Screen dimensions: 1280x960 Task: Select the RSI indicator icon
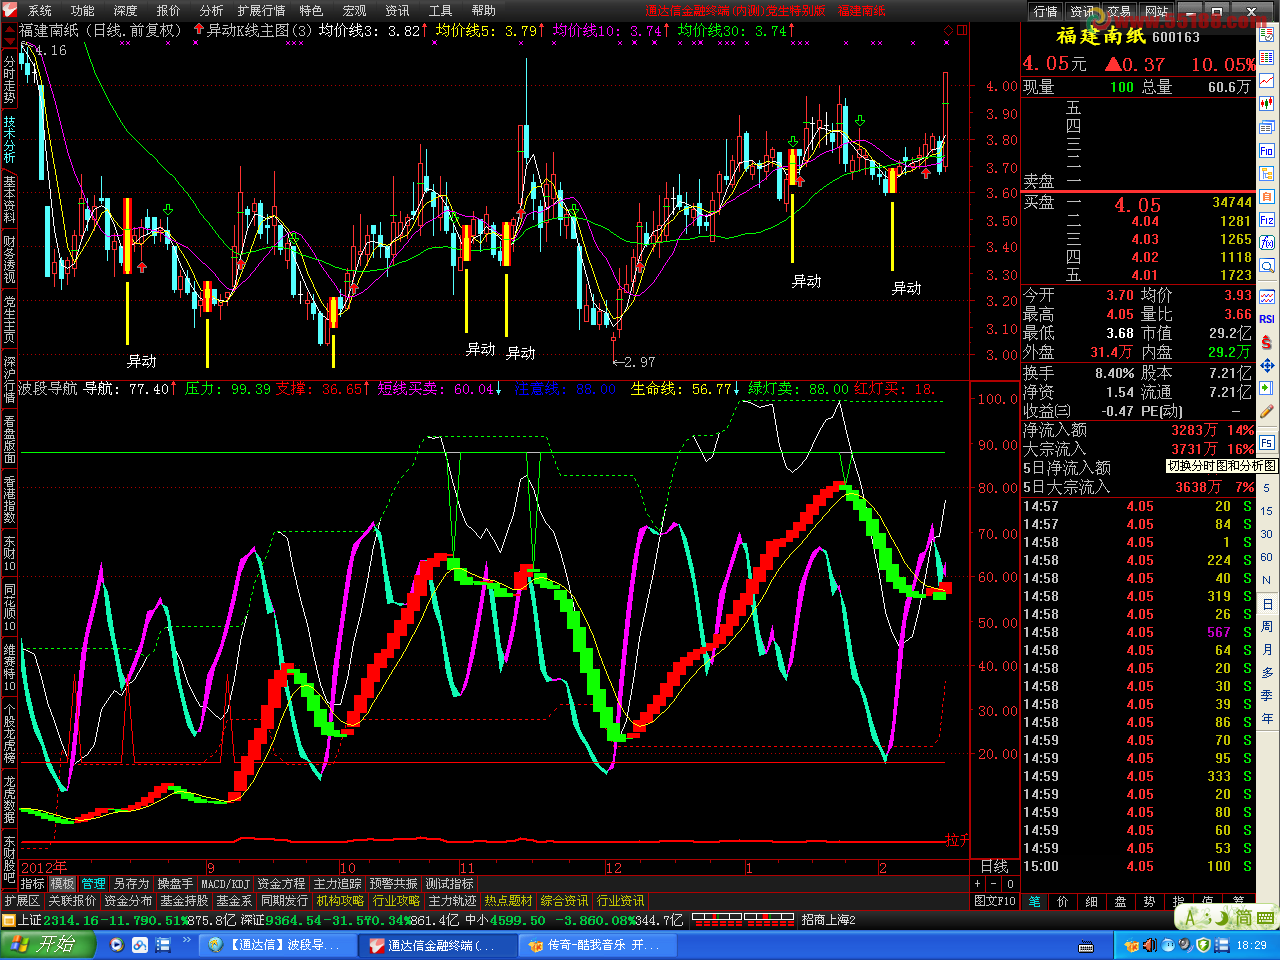pos(1266,319)
